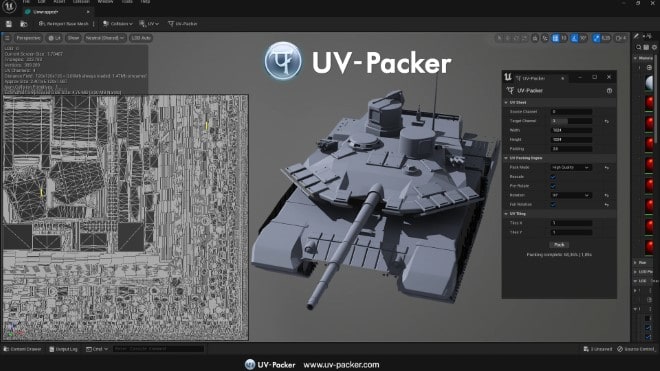
Task: Change rotation snap value 10°
Action: [x=583, y=38]
